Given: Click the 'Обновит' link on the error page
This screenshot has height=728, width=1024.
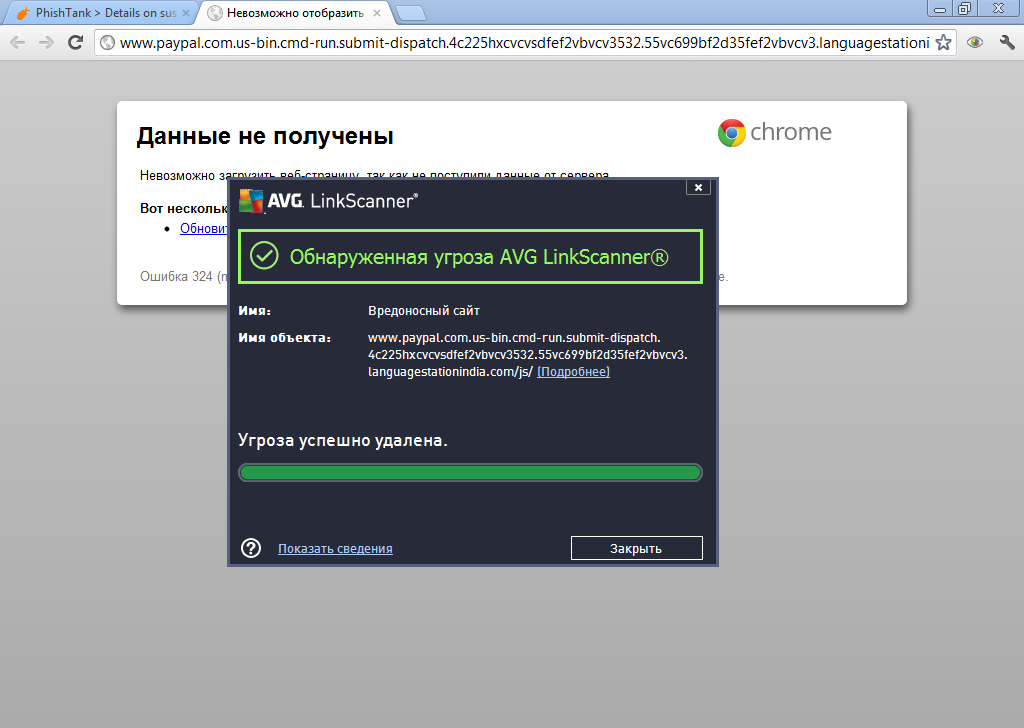Looking at the screenshot, I should (204, 229).
